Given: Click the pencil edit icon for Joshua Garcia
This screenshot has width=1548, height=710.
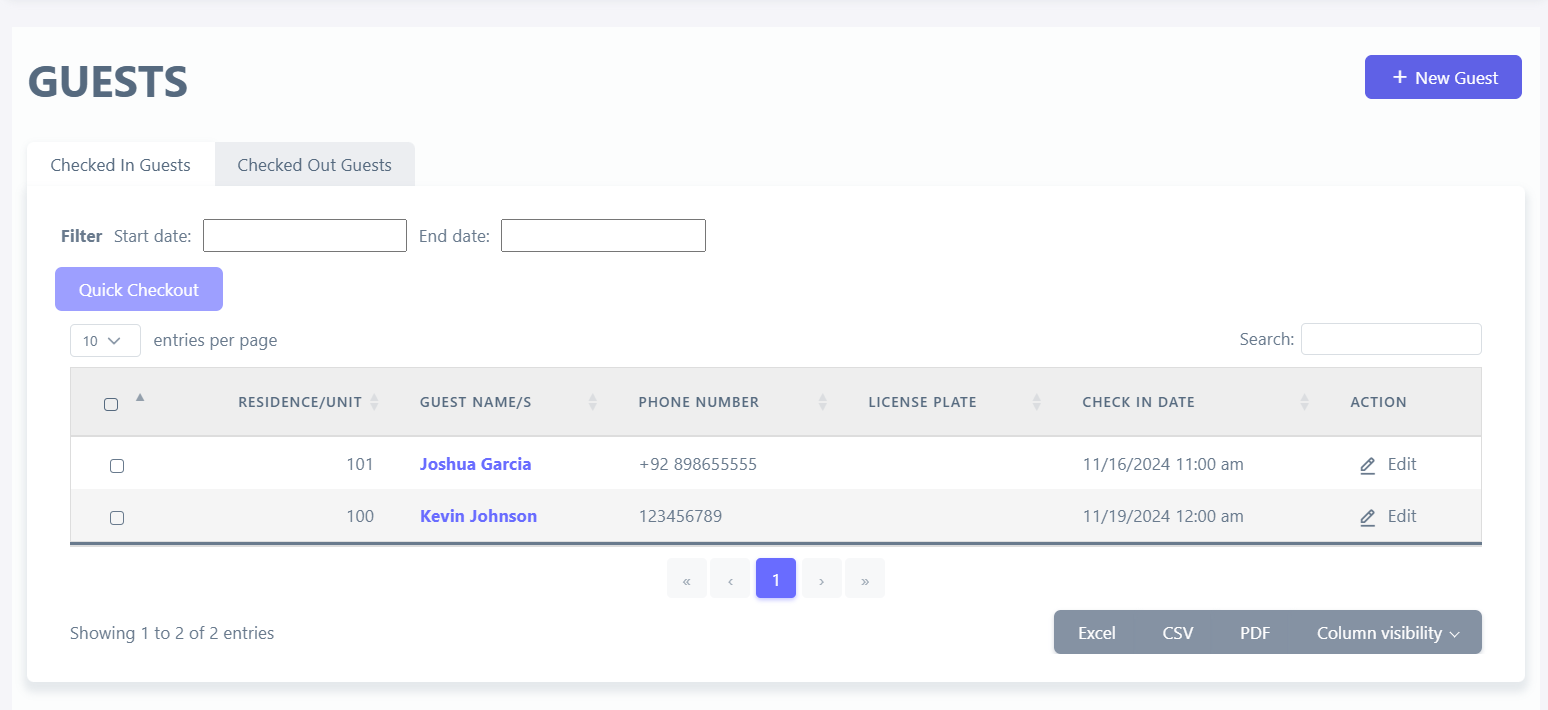Looking at the screenshot, I should coord(1367,465).
